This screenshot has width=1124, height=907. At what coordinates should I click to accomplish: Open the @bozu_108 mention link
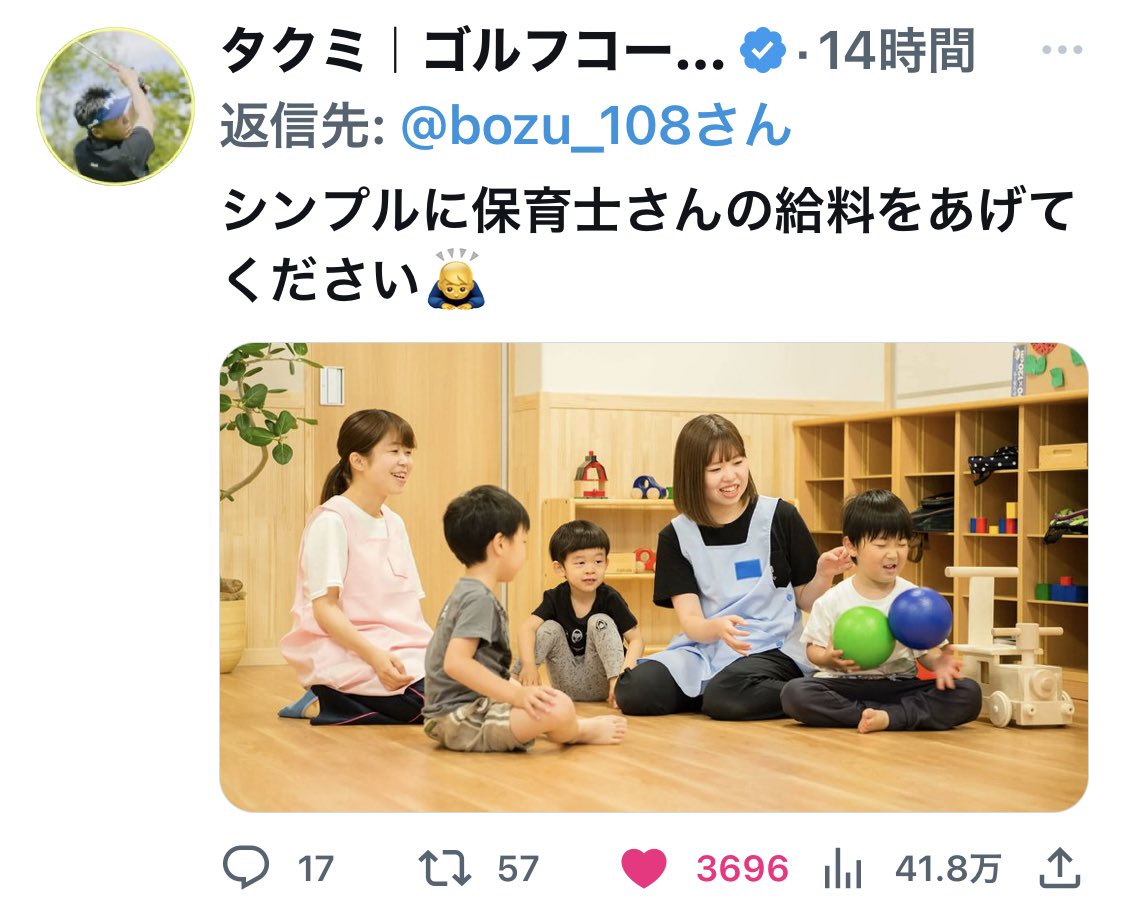596,125
